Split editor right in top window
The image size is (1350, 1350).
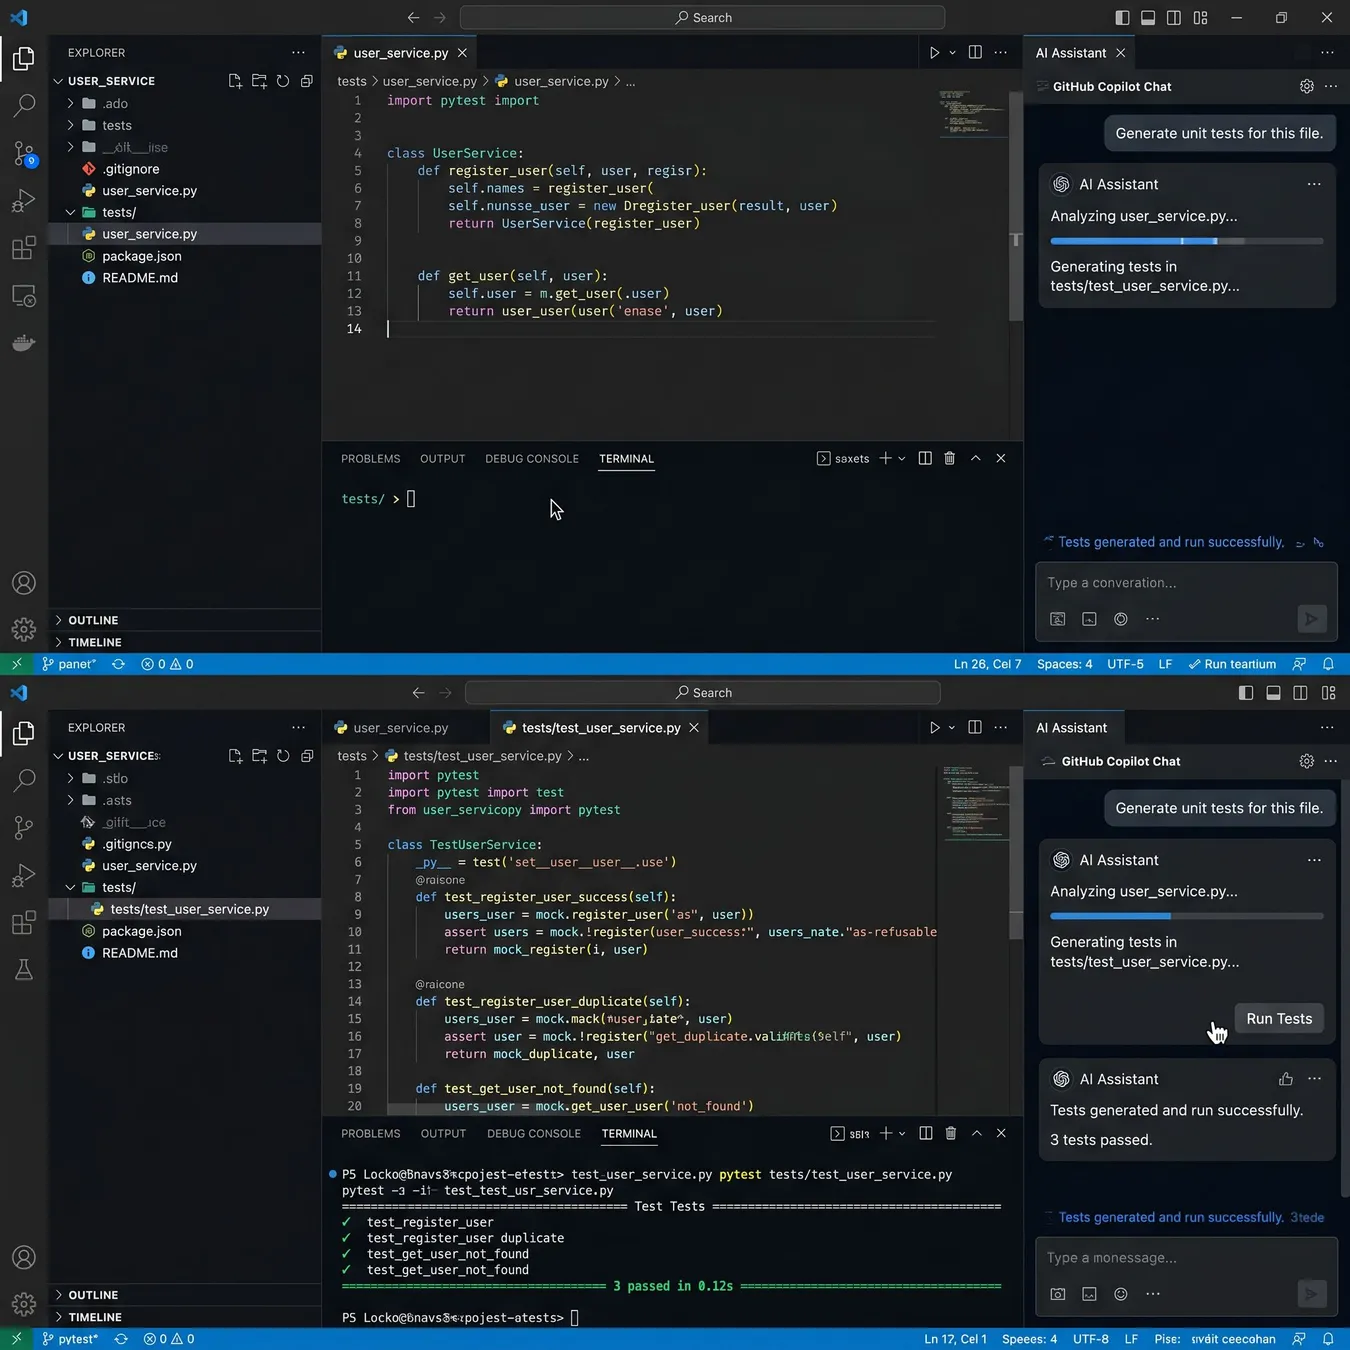pyautogui.click(x=975, y=52)
